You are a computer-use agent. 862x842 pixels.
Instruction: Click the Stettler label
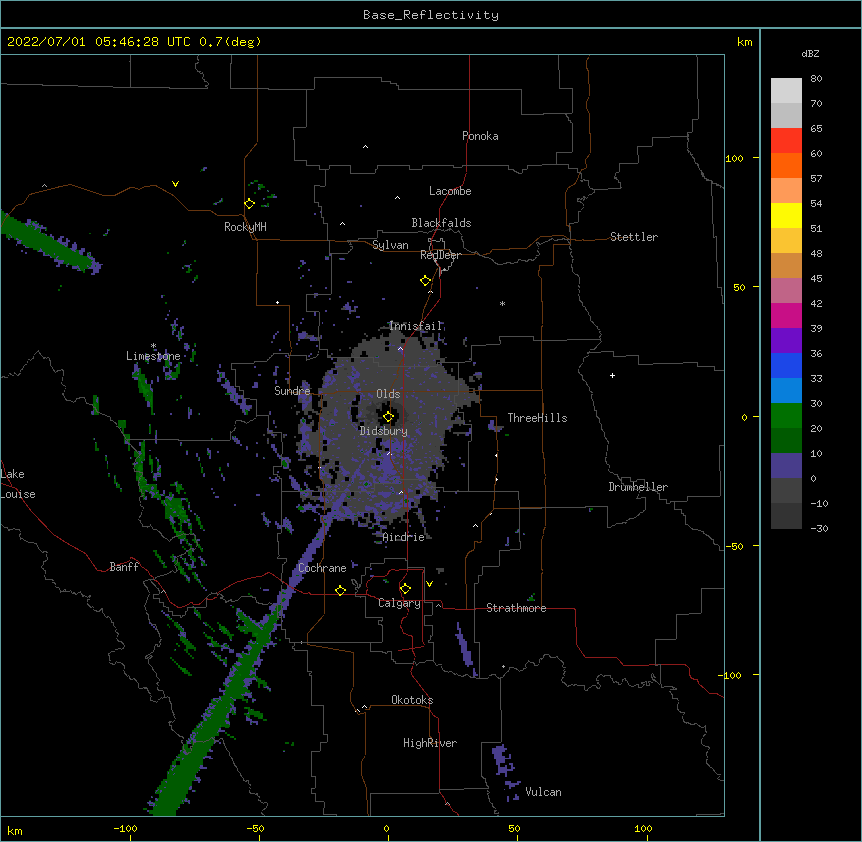(633, 237)
